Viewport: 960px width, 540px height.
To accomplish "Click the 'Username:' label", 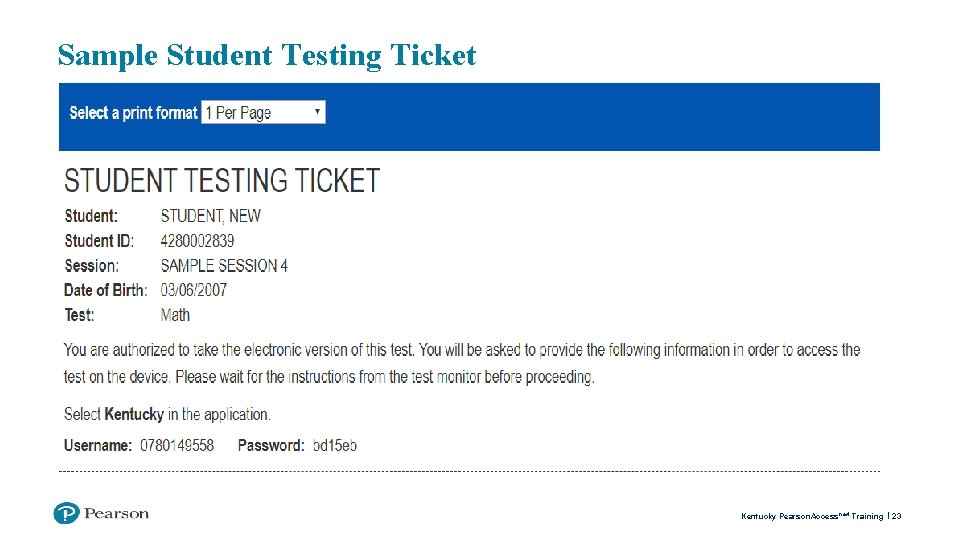I will [x=98, y=445].
